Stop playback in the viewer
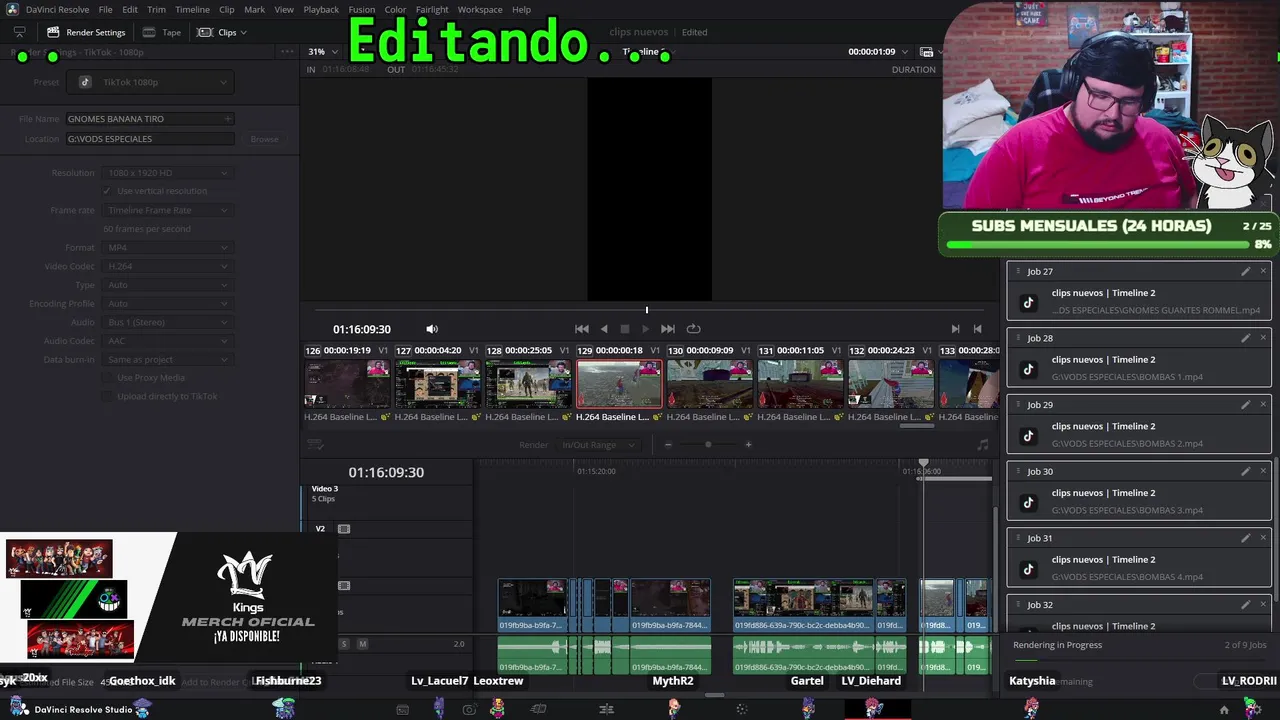The height and width of the screenshot is (720, 1280). [x=625, y=329]
